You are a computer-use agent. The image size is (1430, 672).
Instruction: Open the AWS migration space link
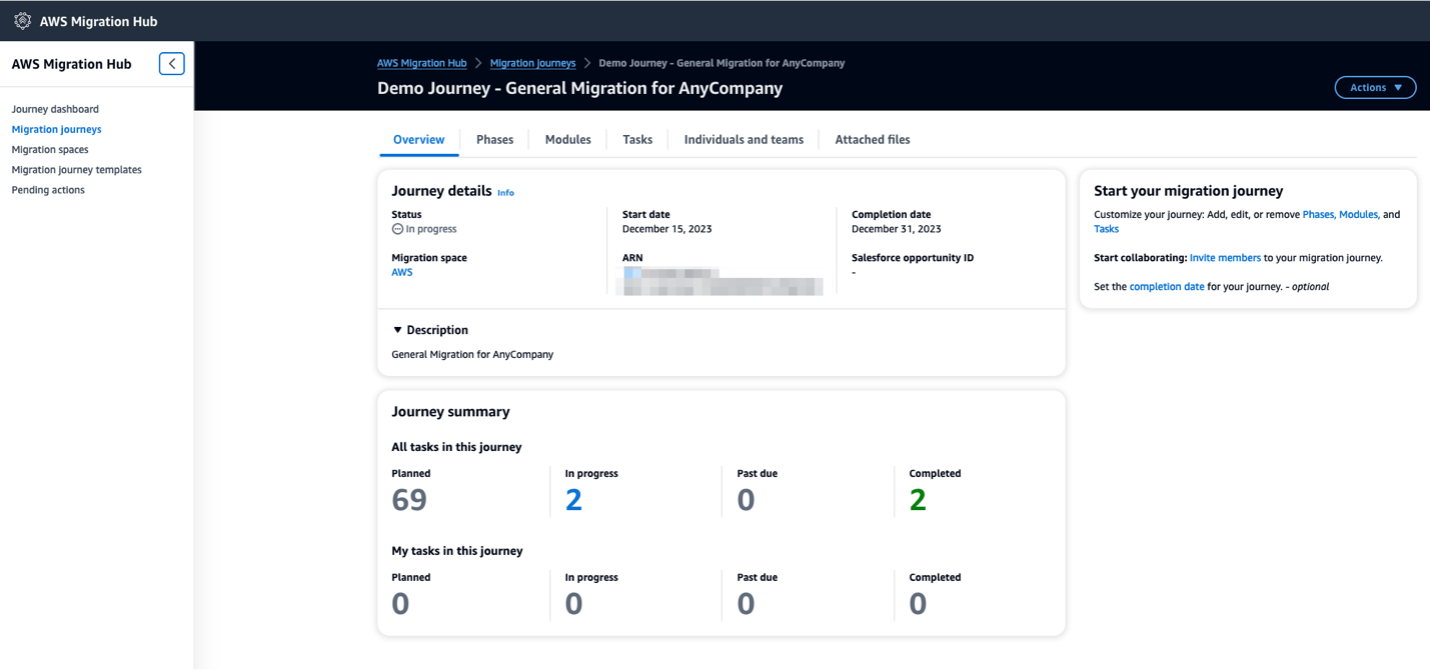[x=402, y=272]
